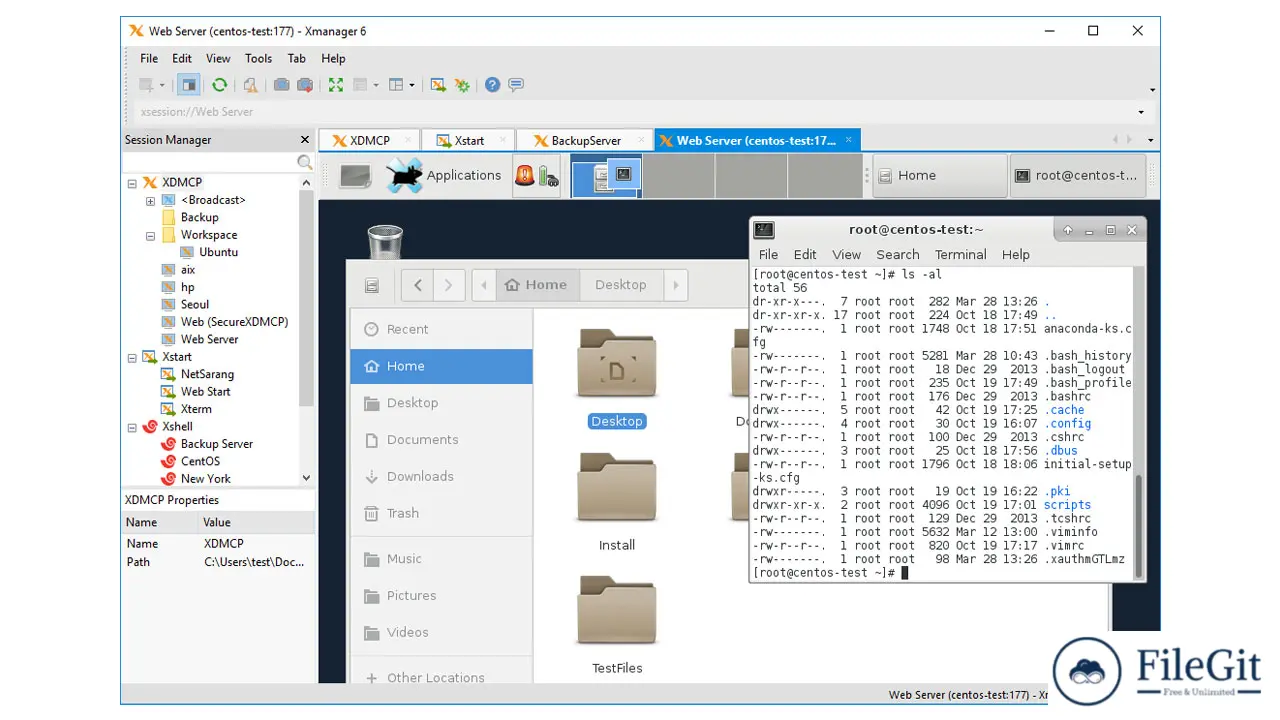
Task: Click the red alarm notification panel icon
Action: [x=525, y=176]
